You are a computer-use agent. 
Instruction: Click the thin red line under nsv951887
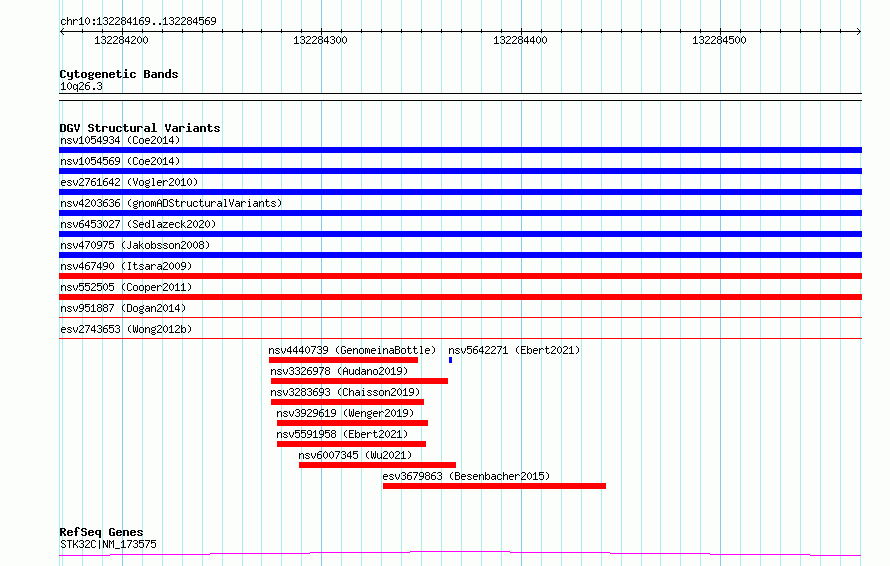click(460, 318)
